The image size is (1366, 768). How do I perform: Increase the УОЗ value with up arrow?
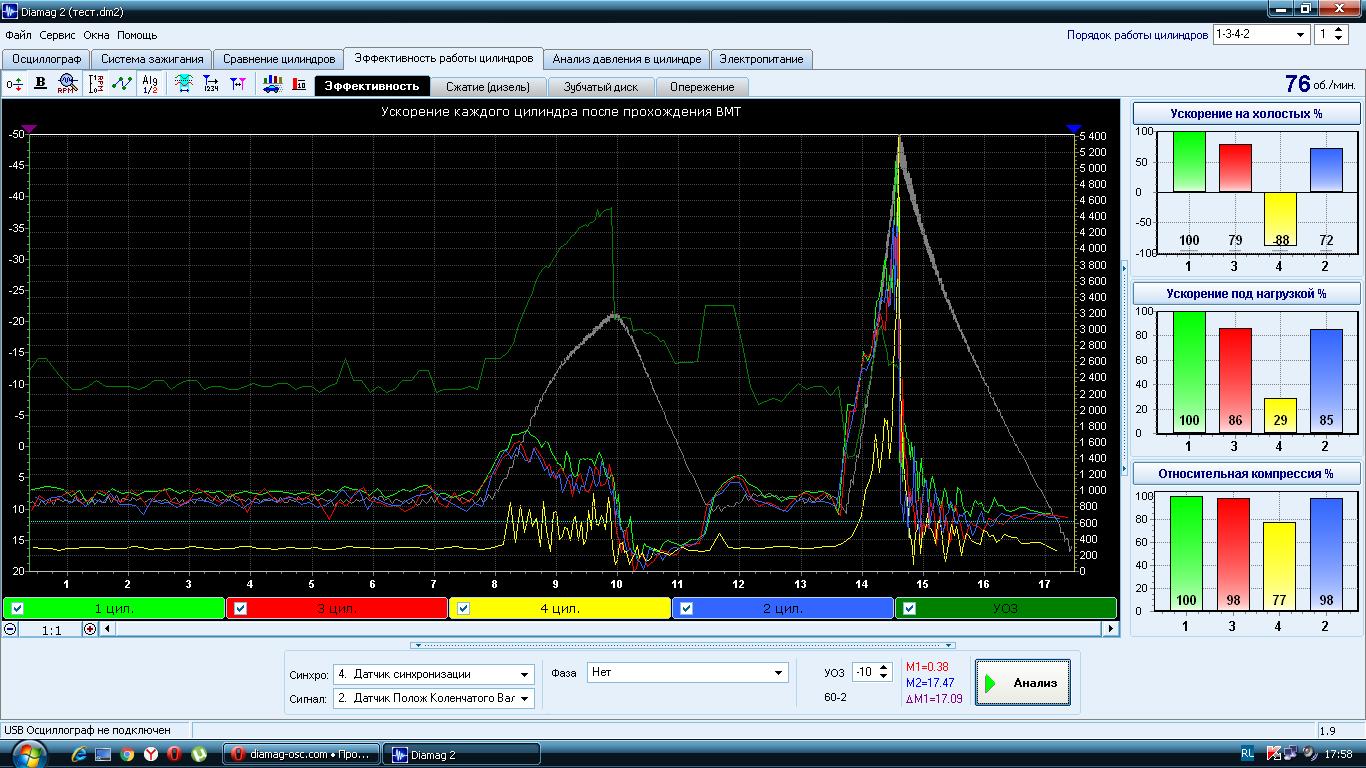click(883, 668)
